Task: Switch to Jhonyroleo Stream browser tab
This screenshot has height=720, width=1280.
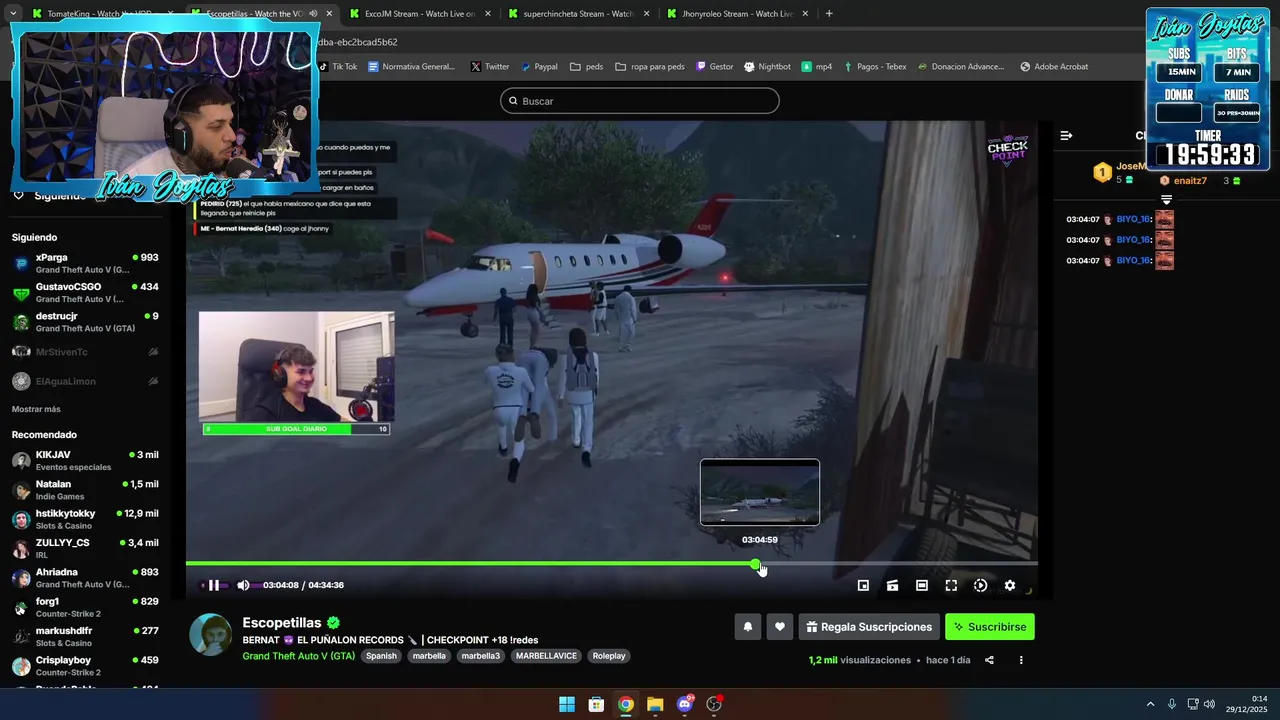Action: pyautogui.click(x=738, y=14)
